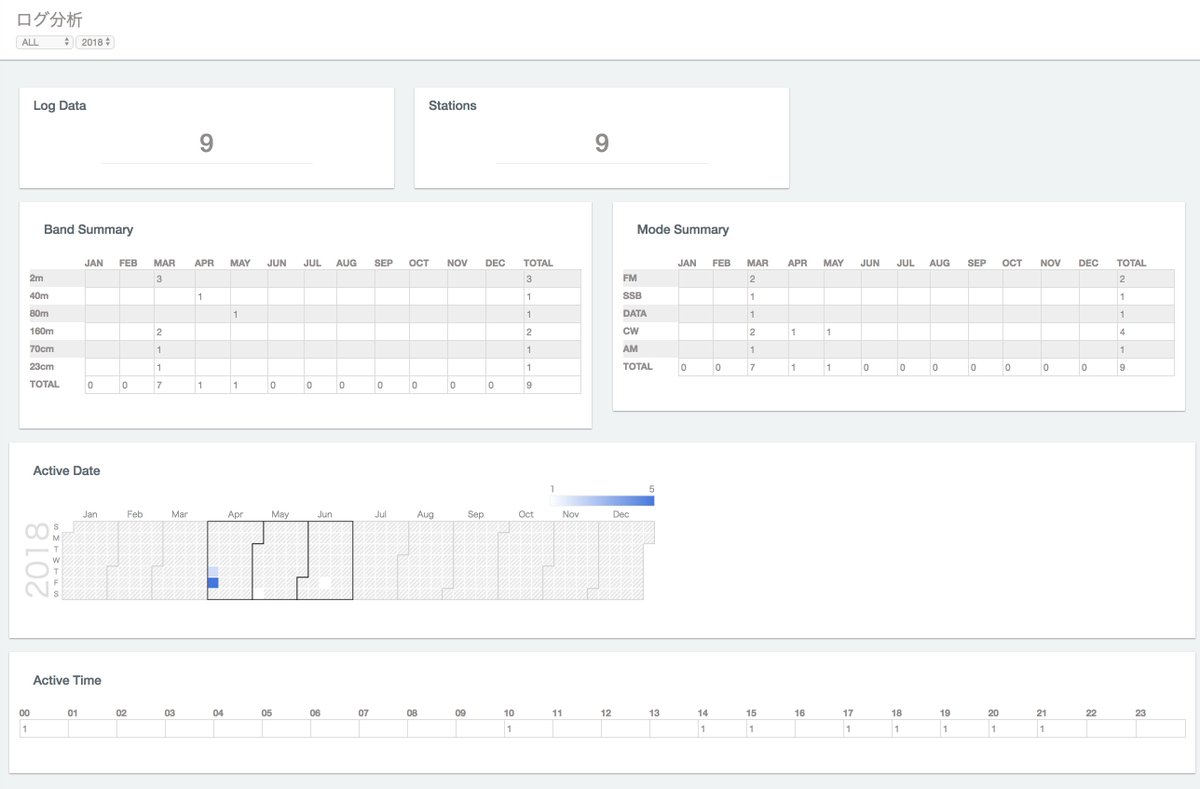Click the 160m MAR cell showing 2
The width and height of the screenshot is (1200, 789).
pos(174,332)
